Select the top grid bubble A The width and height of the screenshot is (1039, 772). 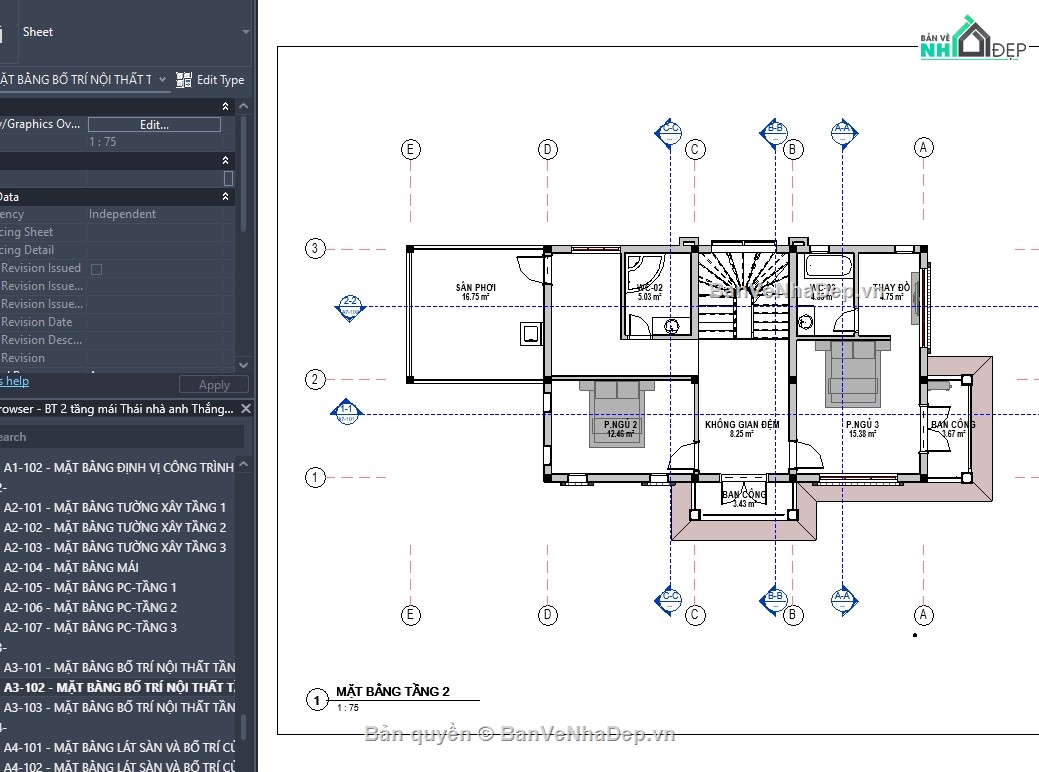924,147
